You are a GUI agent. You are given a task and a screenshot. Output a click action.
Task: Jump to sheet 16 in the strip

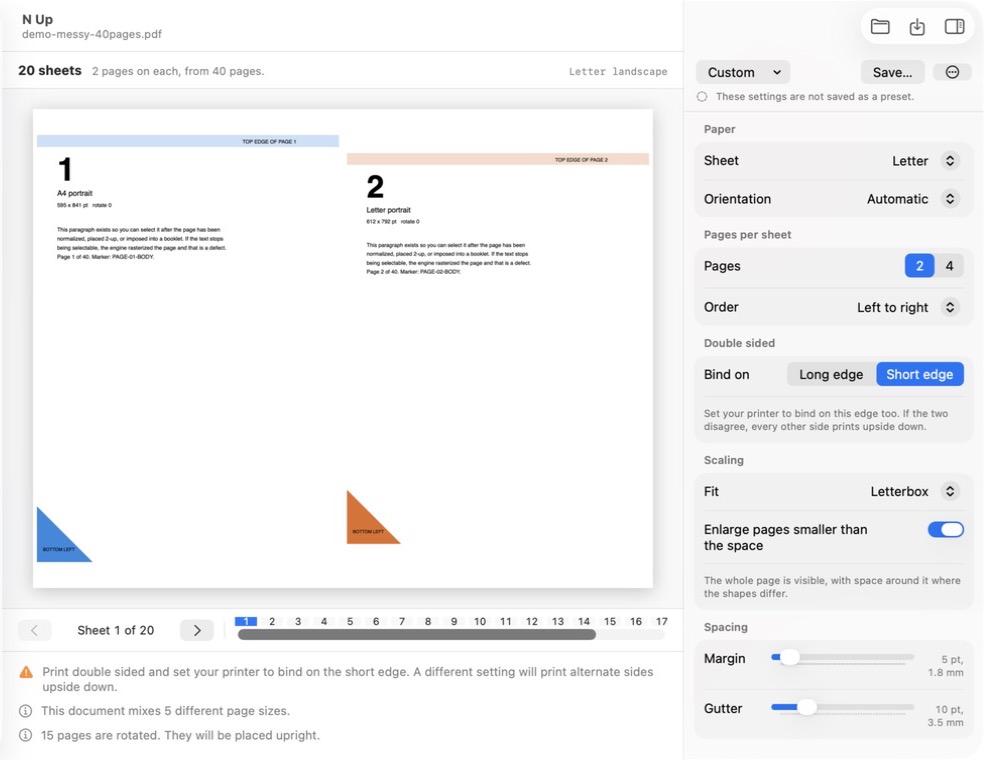[x=636, y=621]
